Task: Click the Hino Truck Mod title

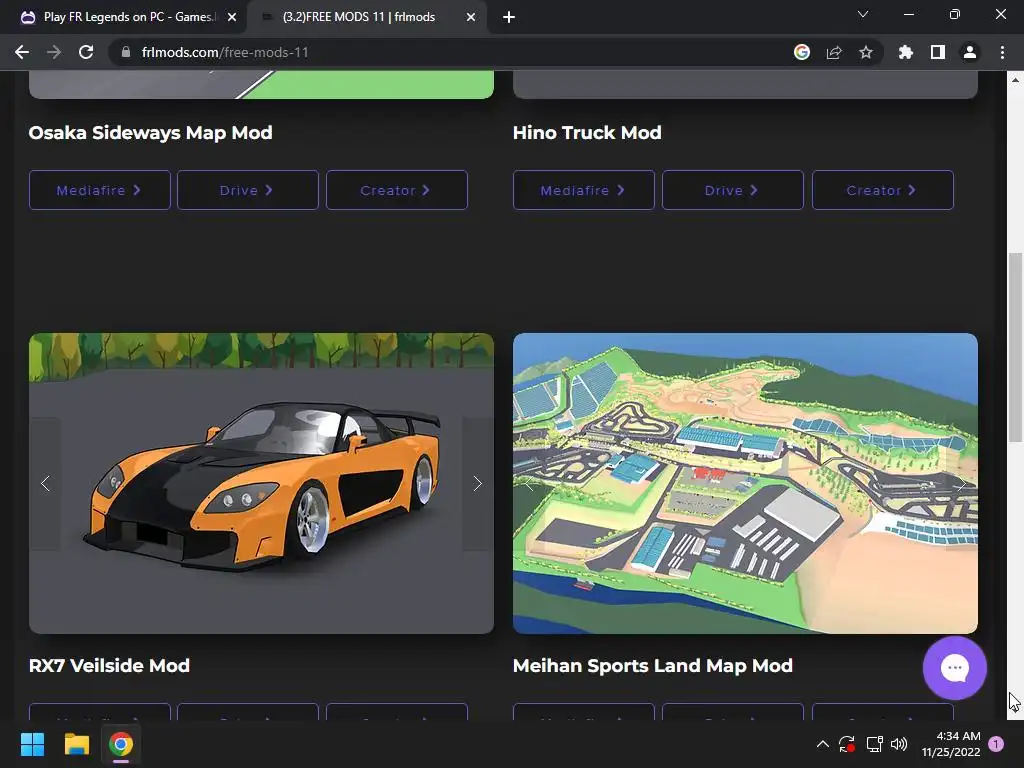Action: tap(587, 133)
